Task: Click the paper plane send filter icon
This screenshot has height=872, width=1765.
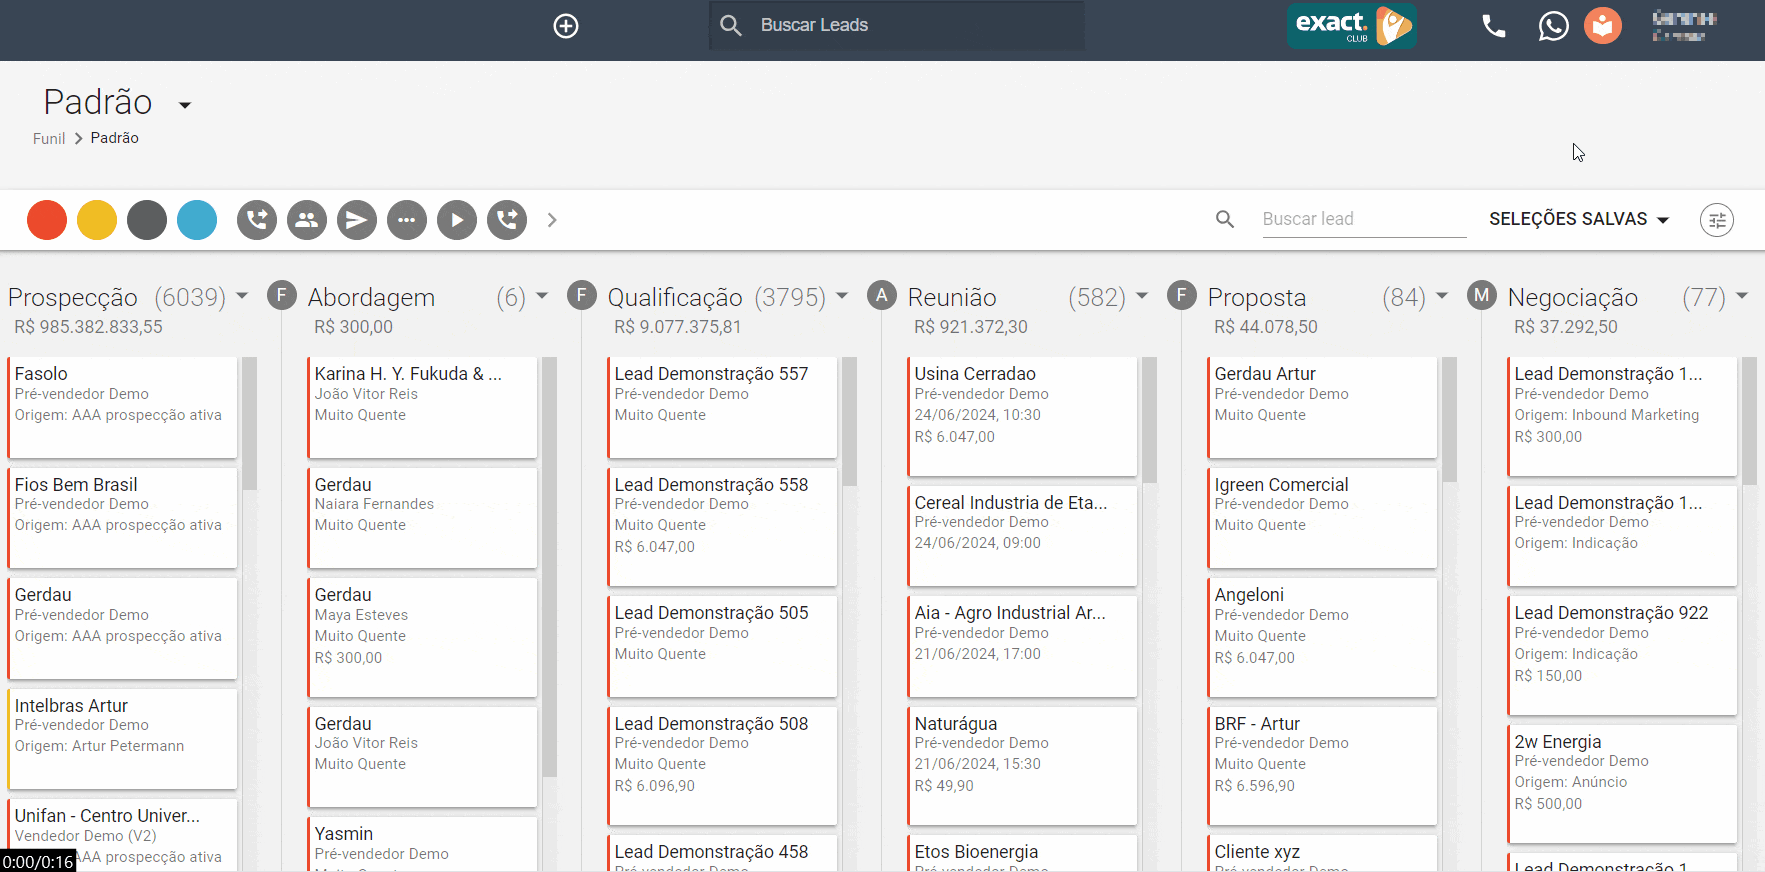Action: point(357,220)
